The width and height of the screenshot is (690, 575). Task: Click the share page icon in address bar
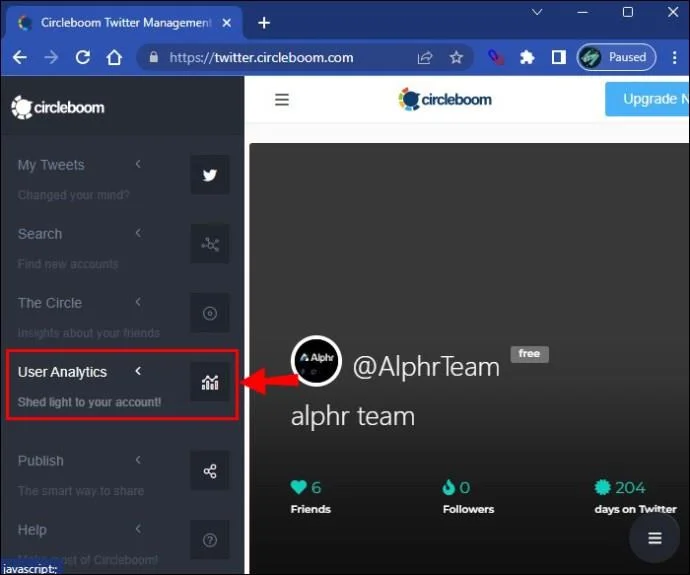pos(425,58)
